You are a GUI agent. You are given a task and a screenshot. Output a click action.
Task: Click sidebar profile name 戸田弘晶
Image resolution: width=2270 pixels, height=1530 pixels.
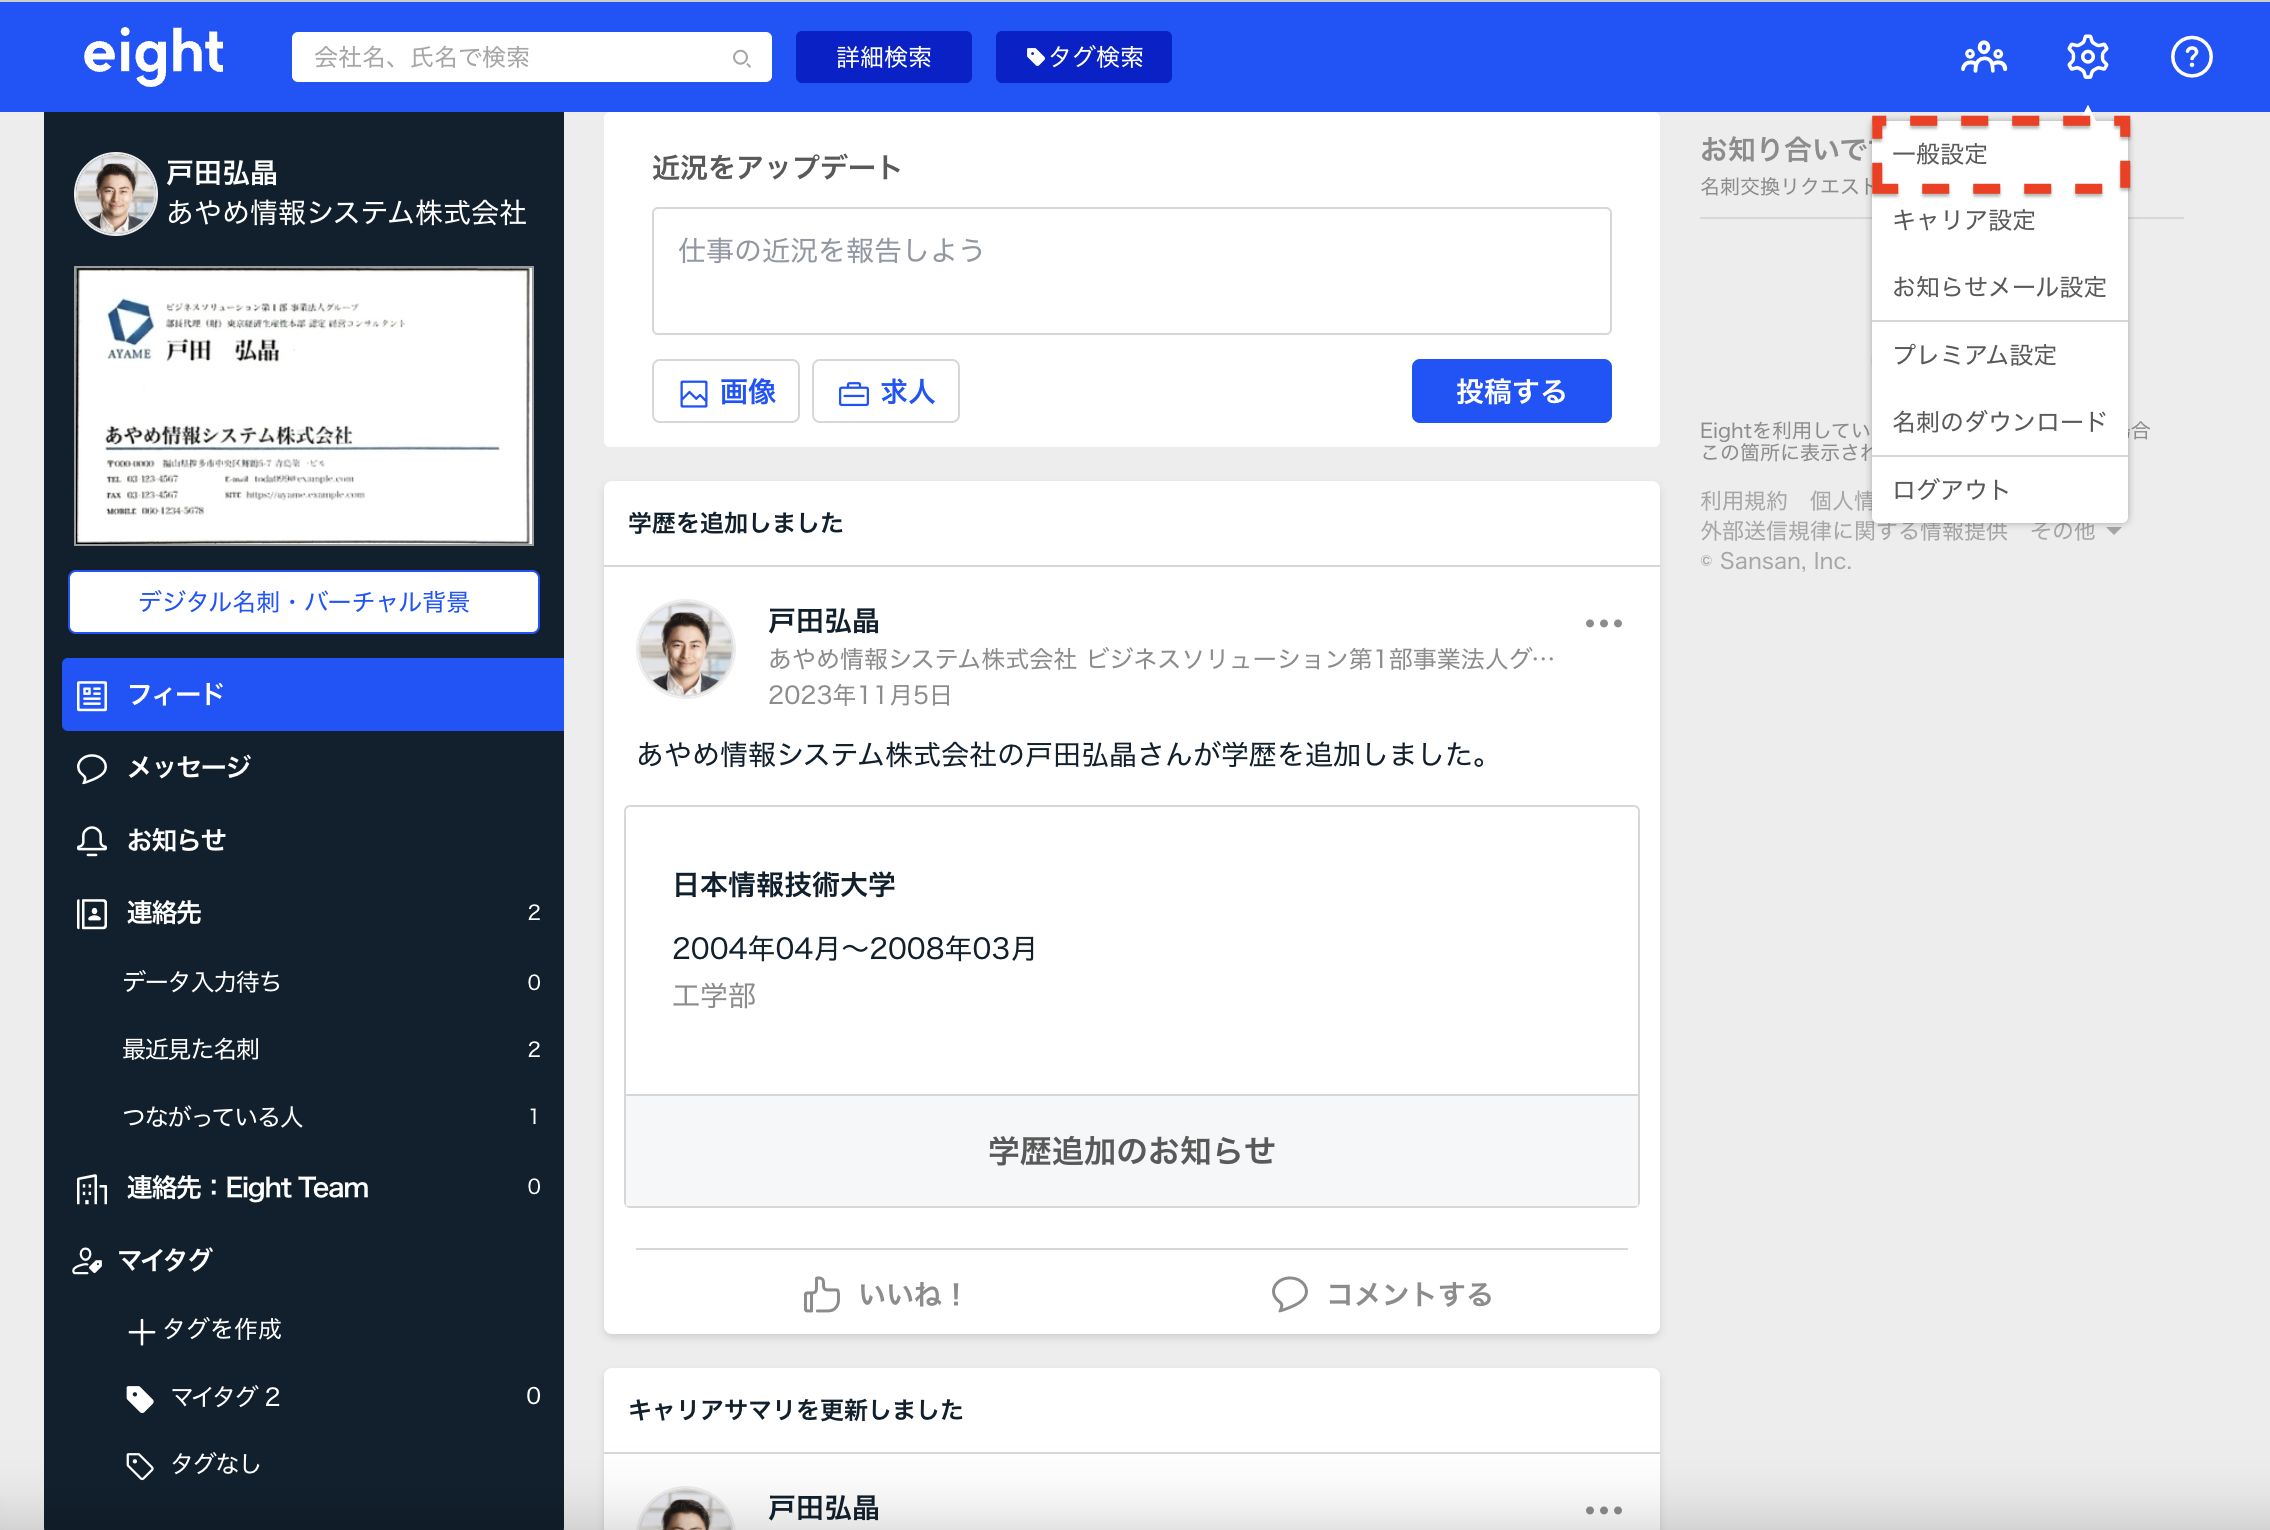(x=222, y=173)
